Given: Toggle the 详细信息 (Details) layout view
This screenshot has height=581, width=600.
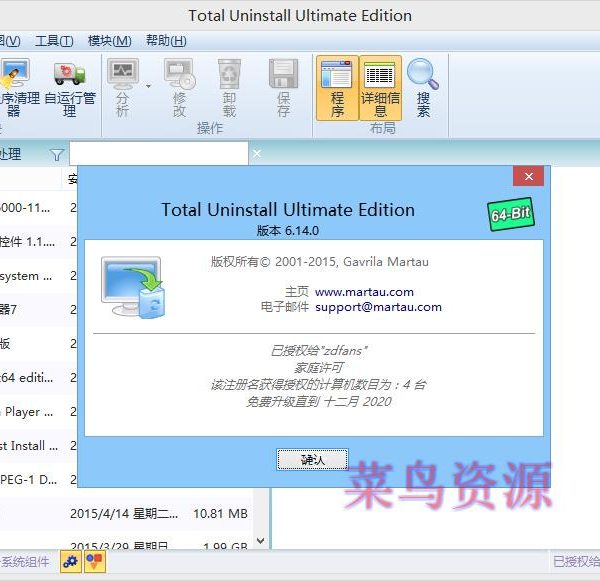Looking at the screenshot, I should coord(380,75).
